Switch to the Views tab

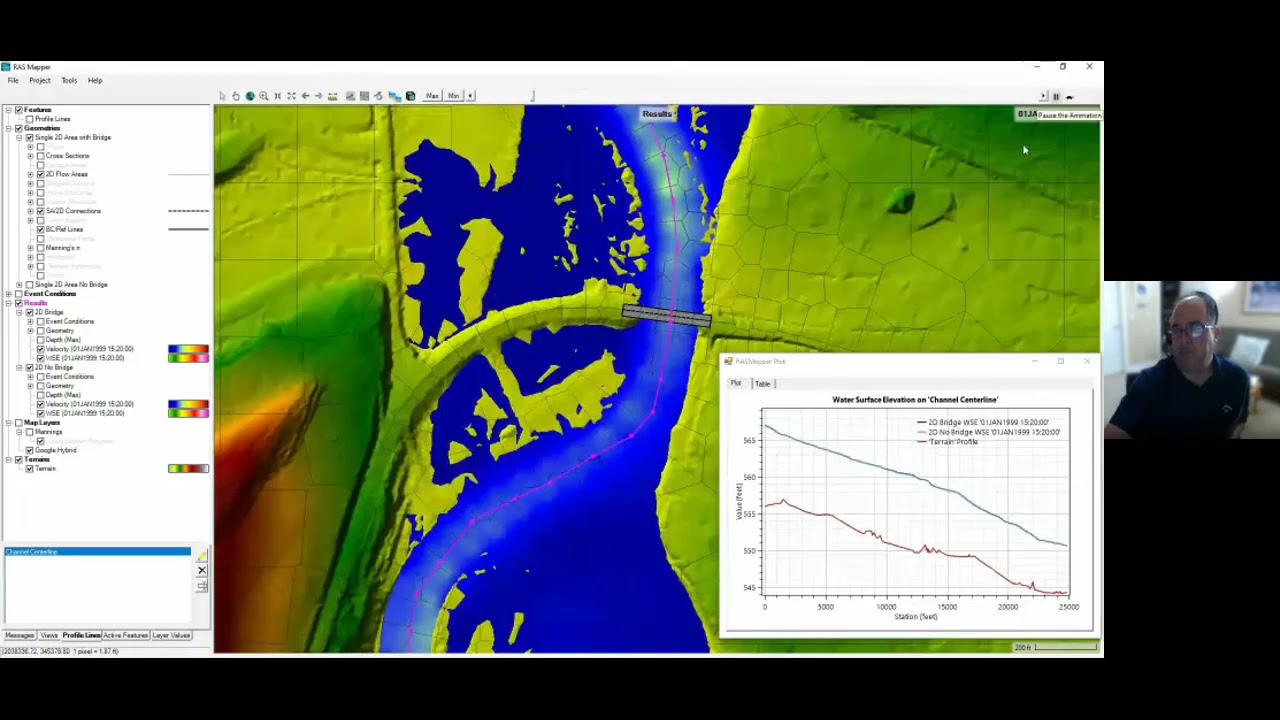pyautogui.click(x=49, y=635)
